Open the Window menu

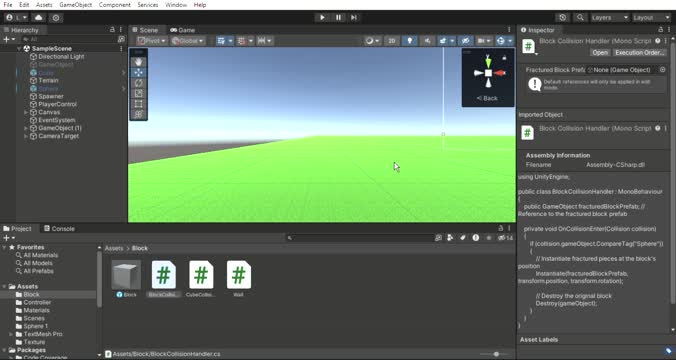pos(176,5)
